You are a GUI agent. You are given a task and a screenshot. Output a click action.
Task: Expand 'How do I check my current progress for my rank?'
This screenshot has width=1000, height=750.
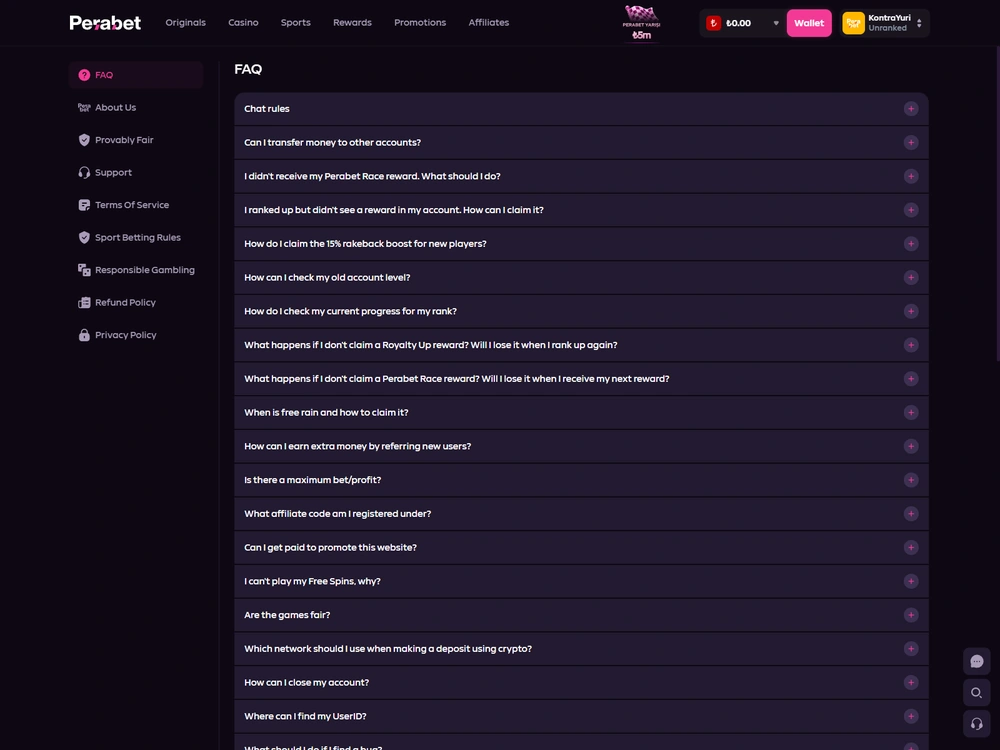581,312
